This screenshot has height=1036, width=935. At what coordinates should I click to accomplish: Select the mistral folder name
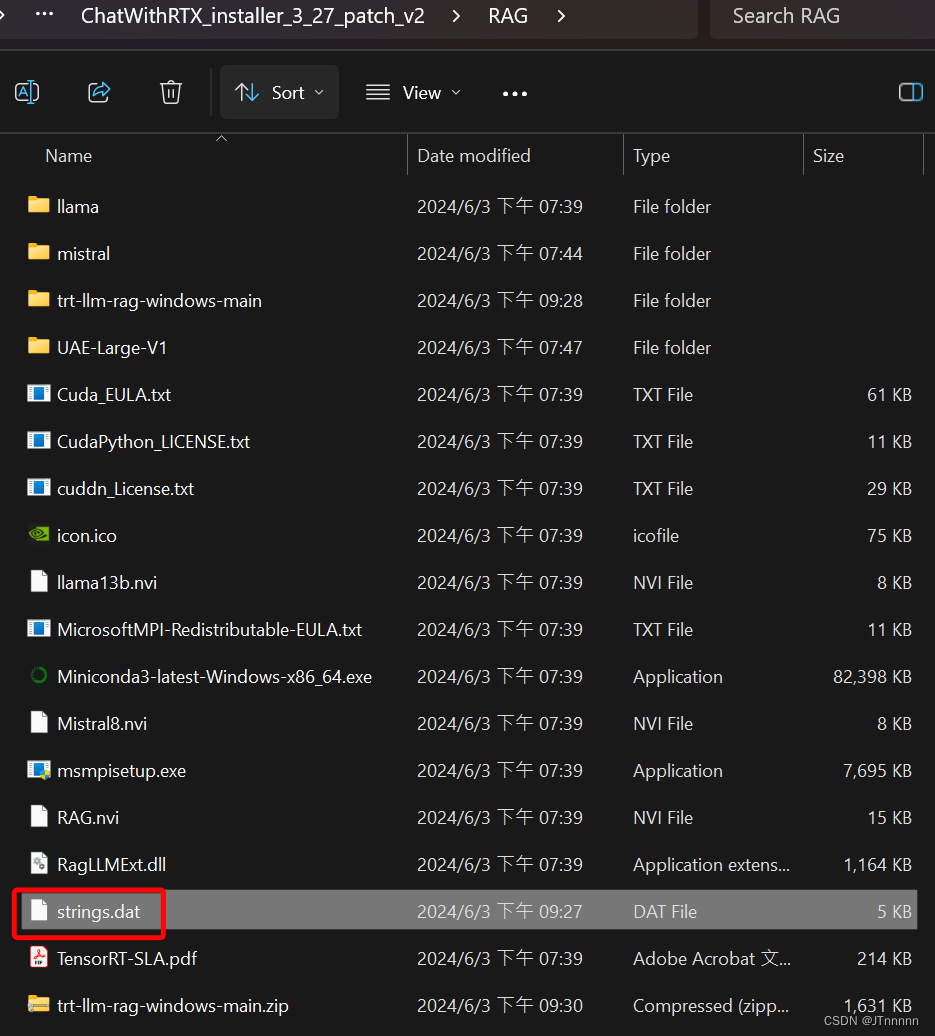(x=83, y=254)
